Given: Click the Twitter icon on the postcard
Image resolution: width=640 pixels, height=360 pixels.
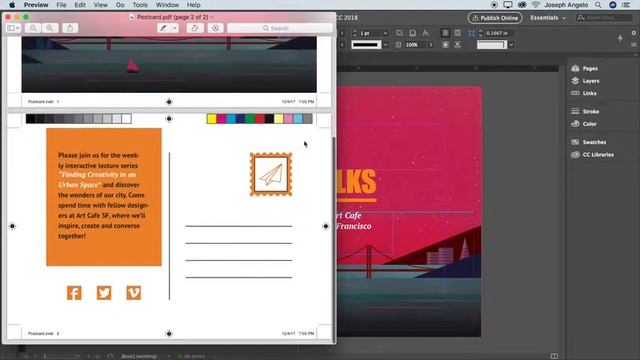Looking at the screenshot, I should pos(104,293).
